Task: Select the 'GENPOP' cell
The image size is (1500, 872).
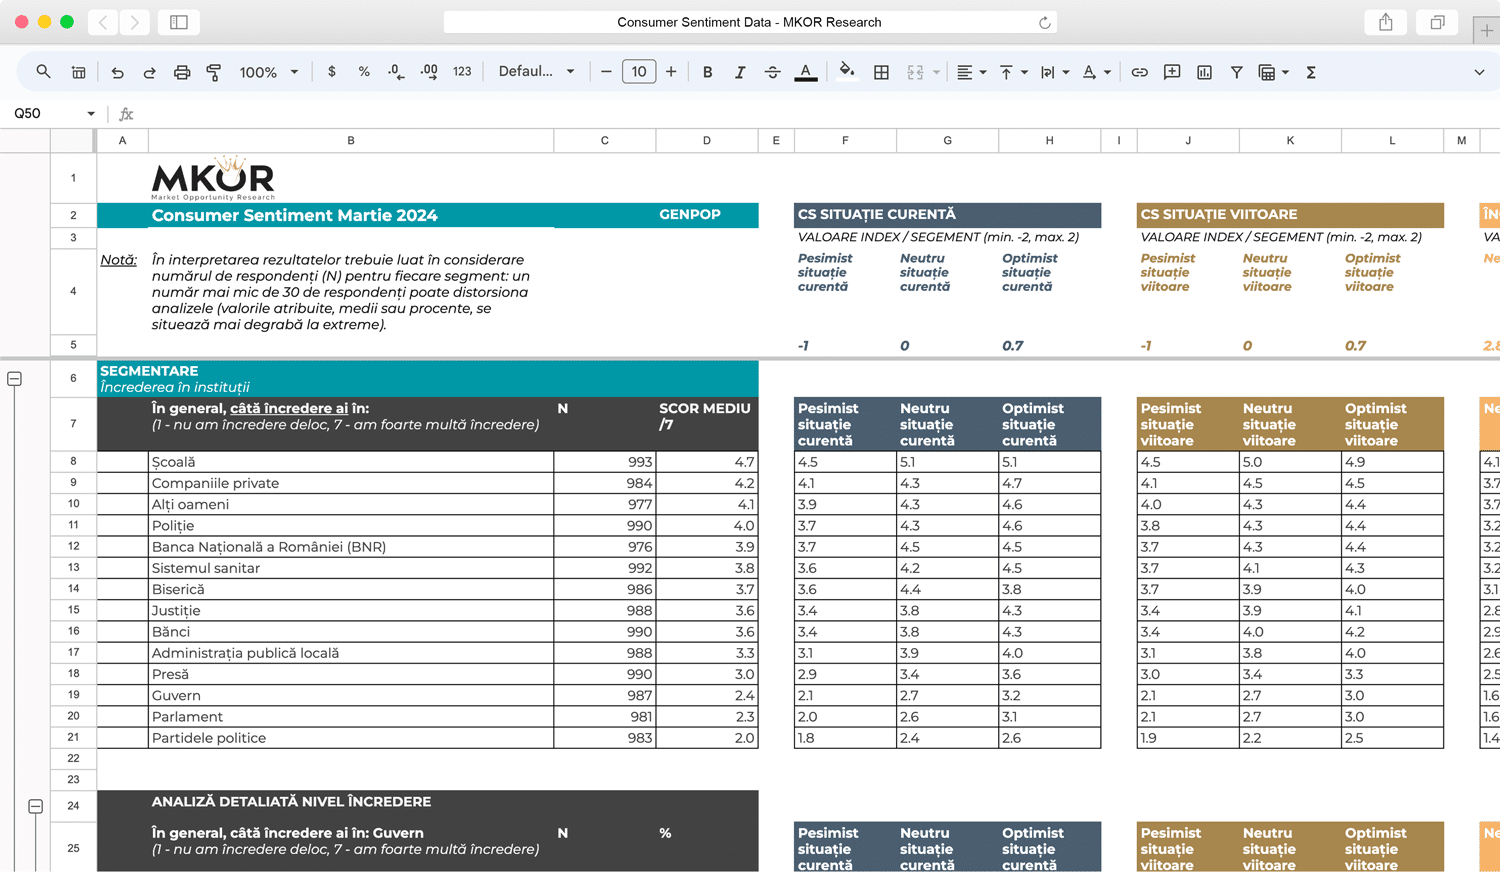Action: pos(706,215)
